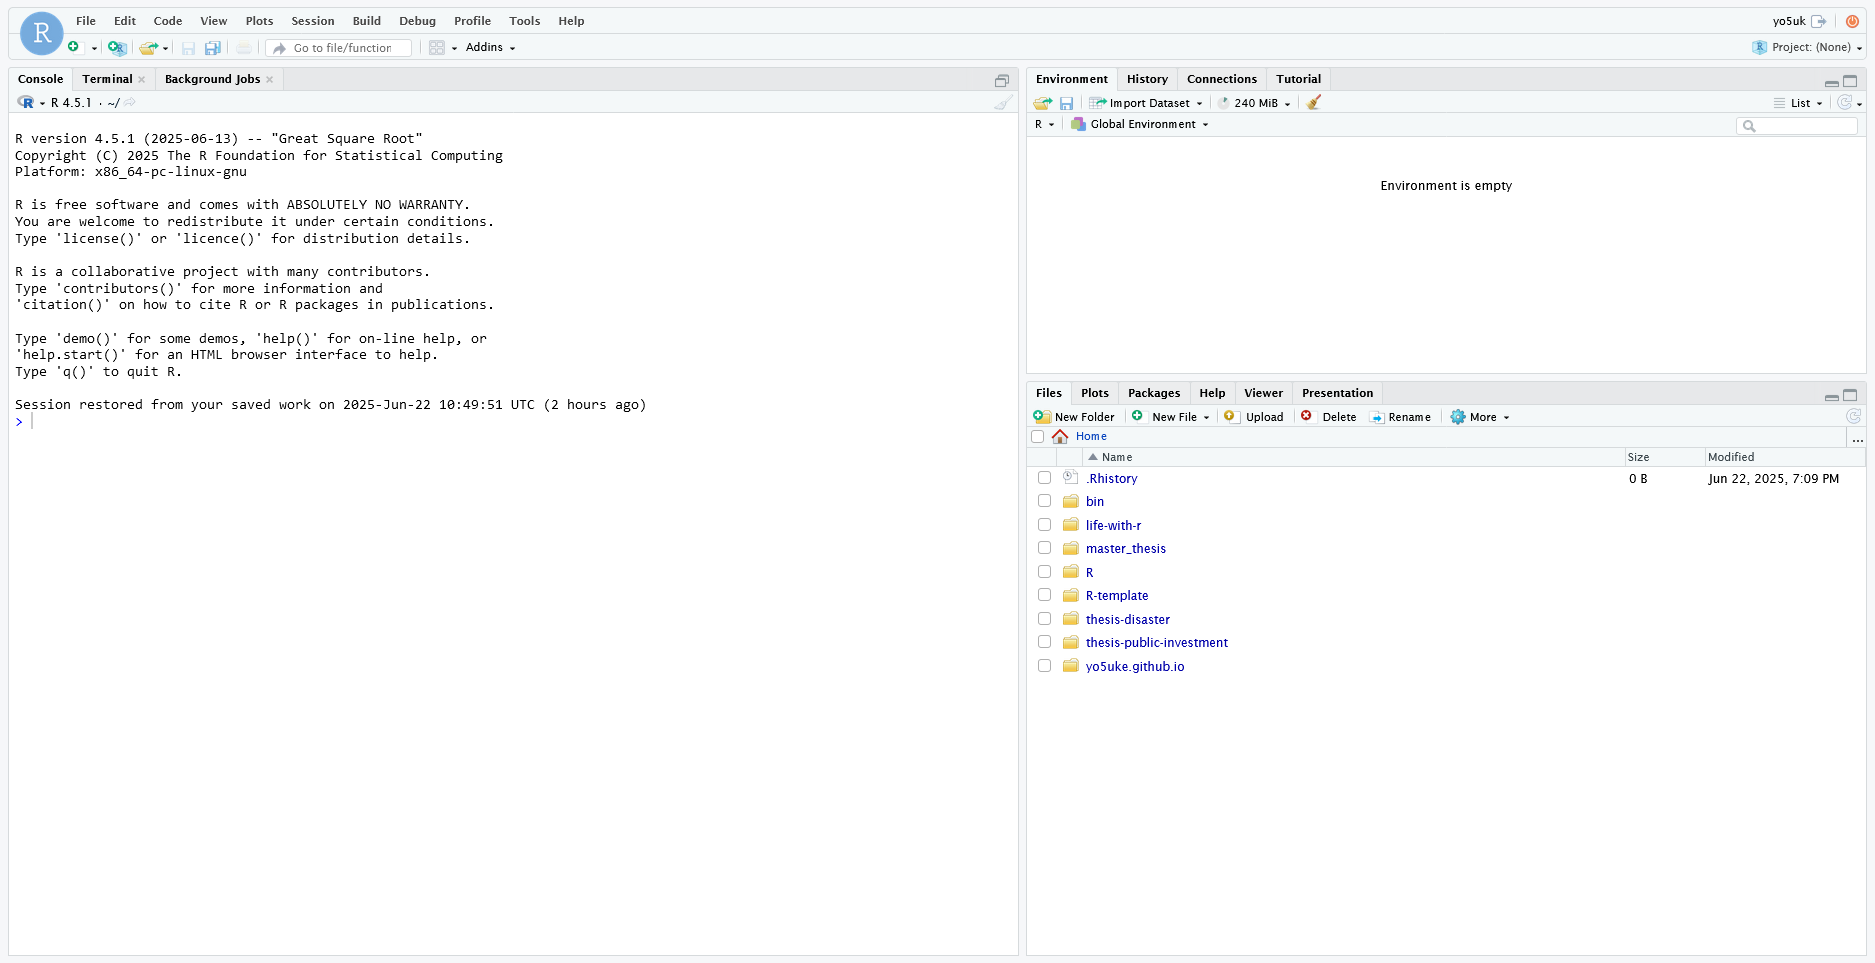The width and height of the screenshot is (1875, 963).
Task: Clear environment objects with broom icon
Action: [1314, 103]
